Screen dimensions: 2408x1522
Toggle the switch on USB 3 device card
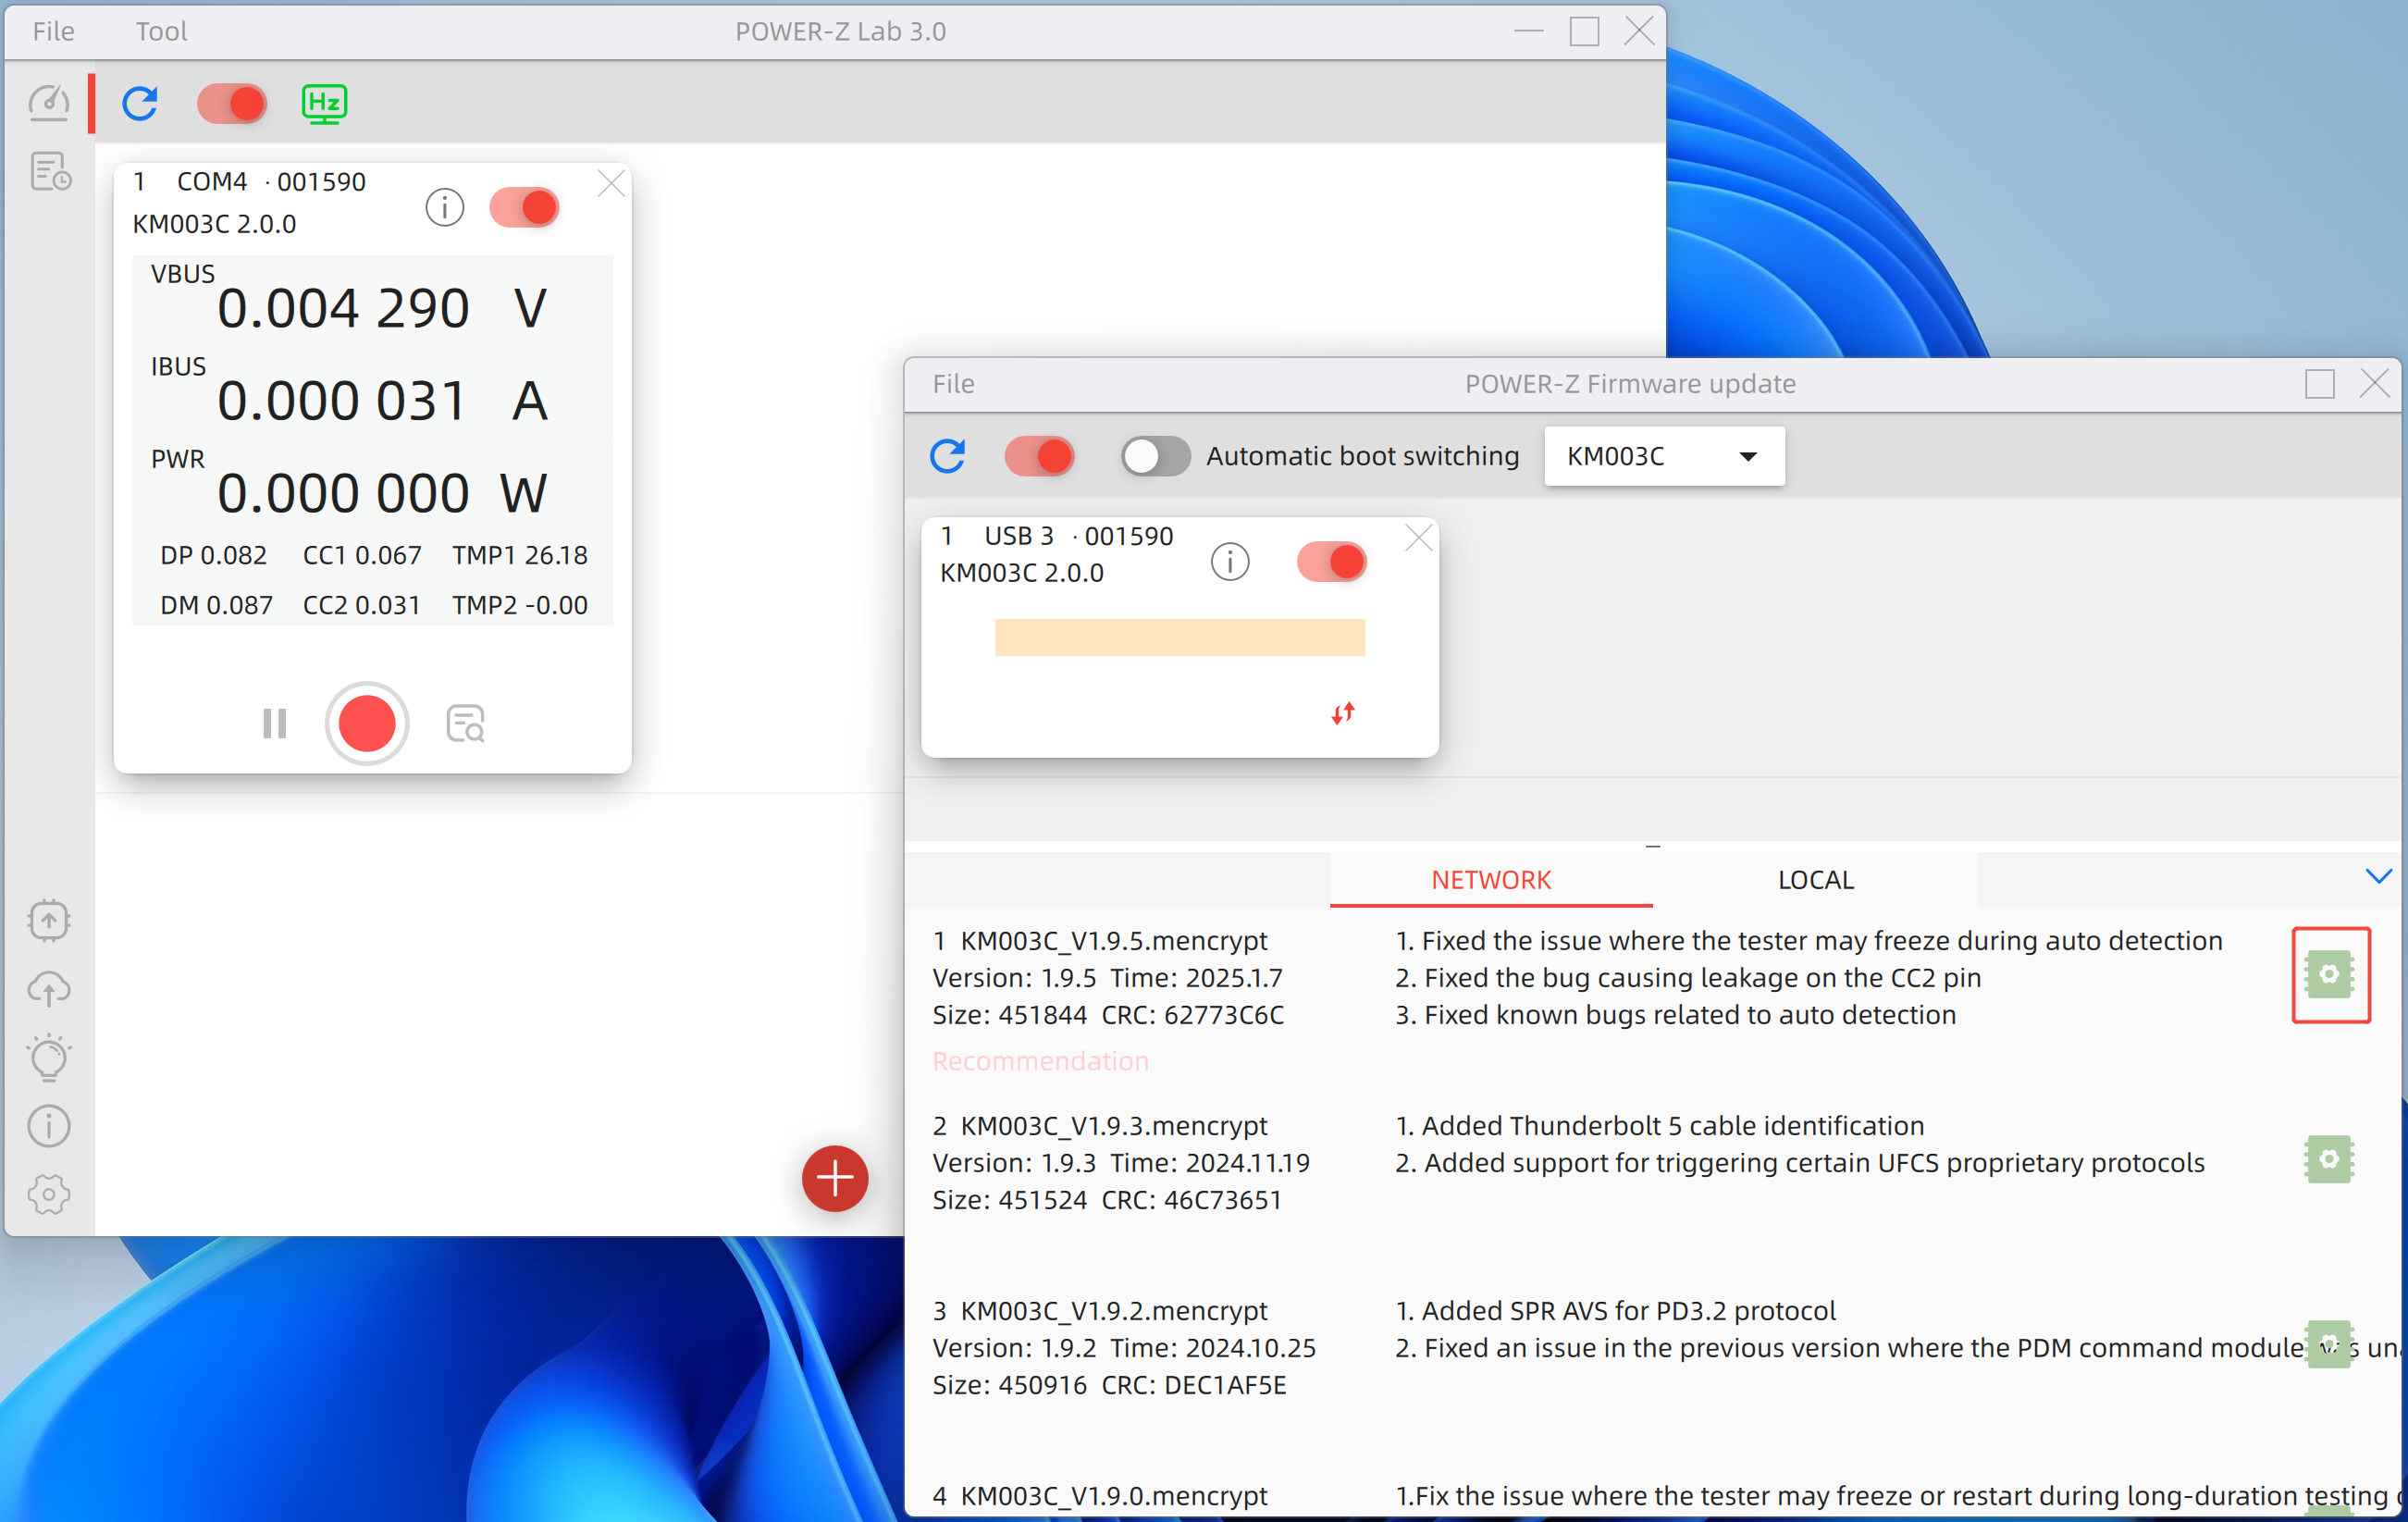click(1331, 561)
